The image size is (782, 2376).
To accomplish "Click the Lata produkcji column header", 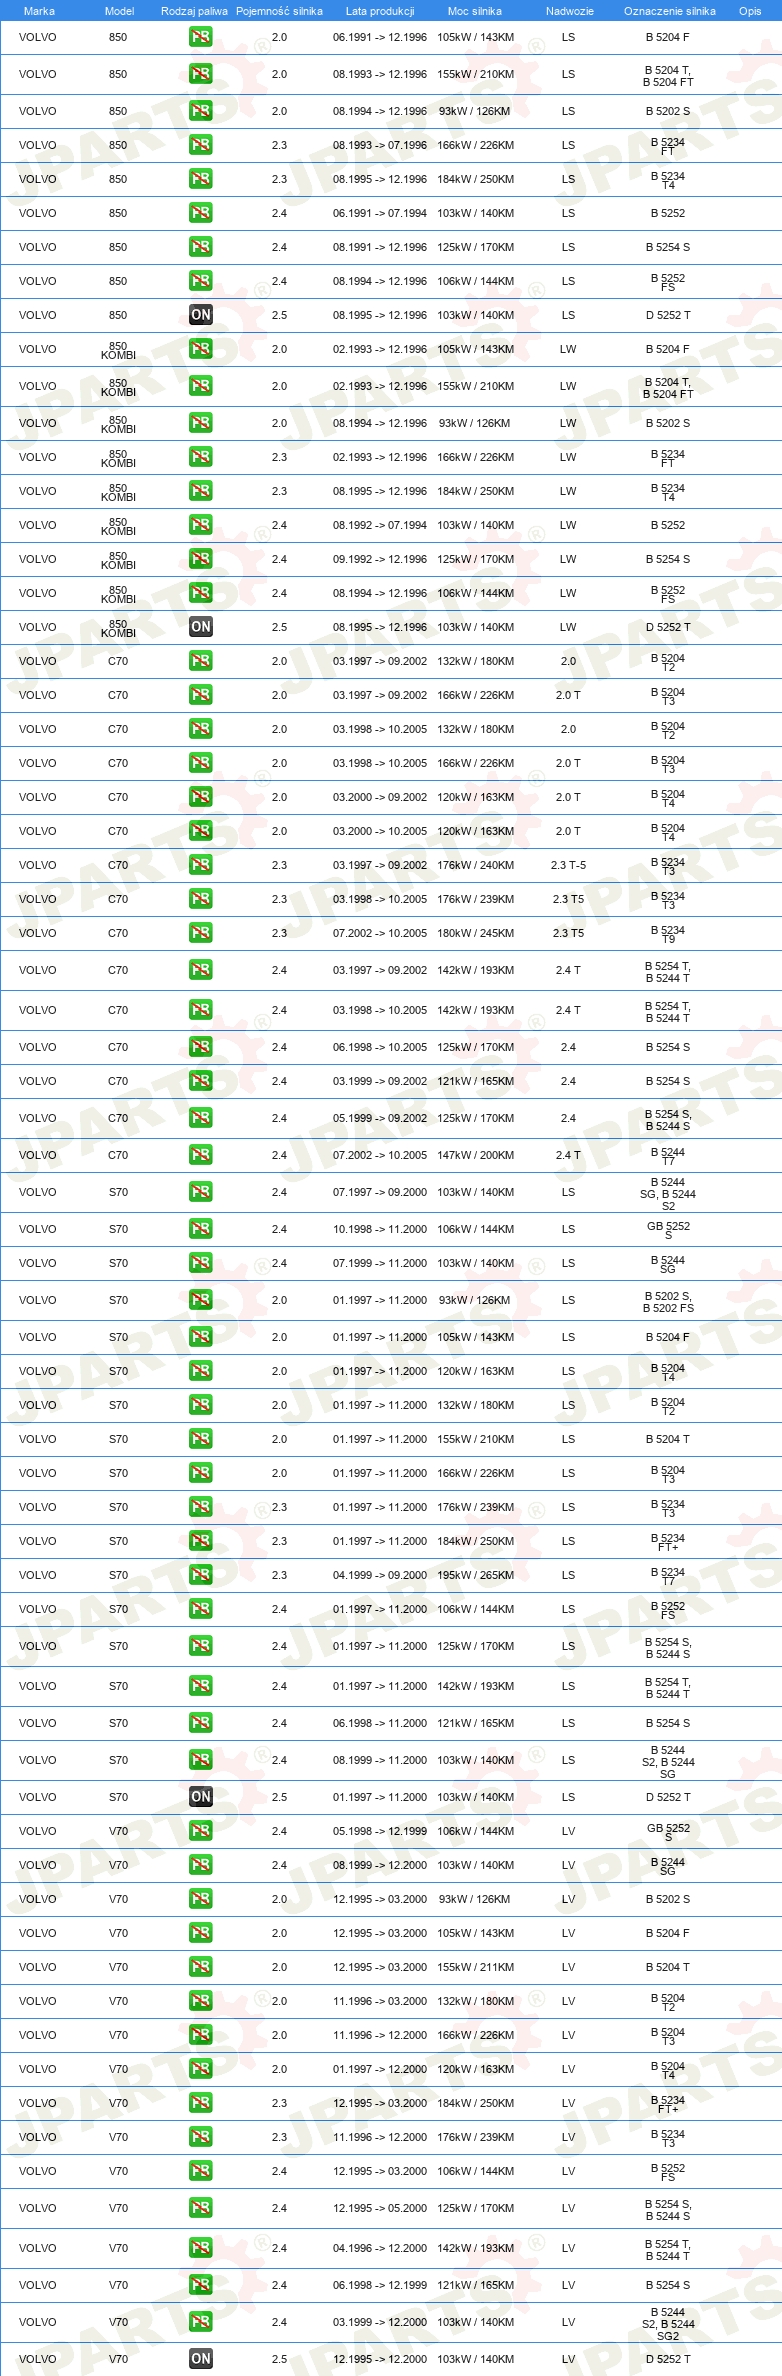I will pos(380,11).
